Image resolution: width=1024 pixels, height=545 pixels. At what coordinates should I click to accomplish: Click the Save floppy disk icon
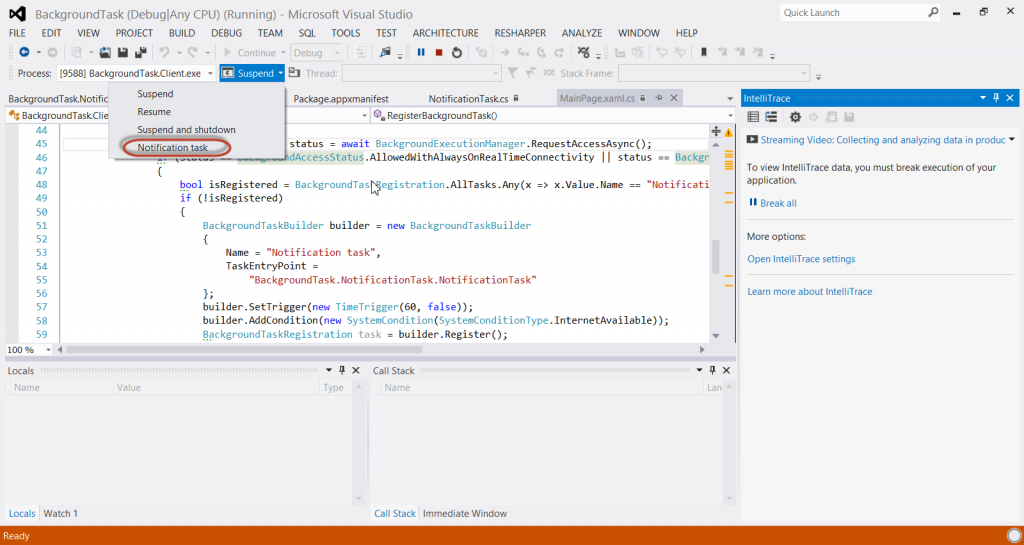(122, 53)
